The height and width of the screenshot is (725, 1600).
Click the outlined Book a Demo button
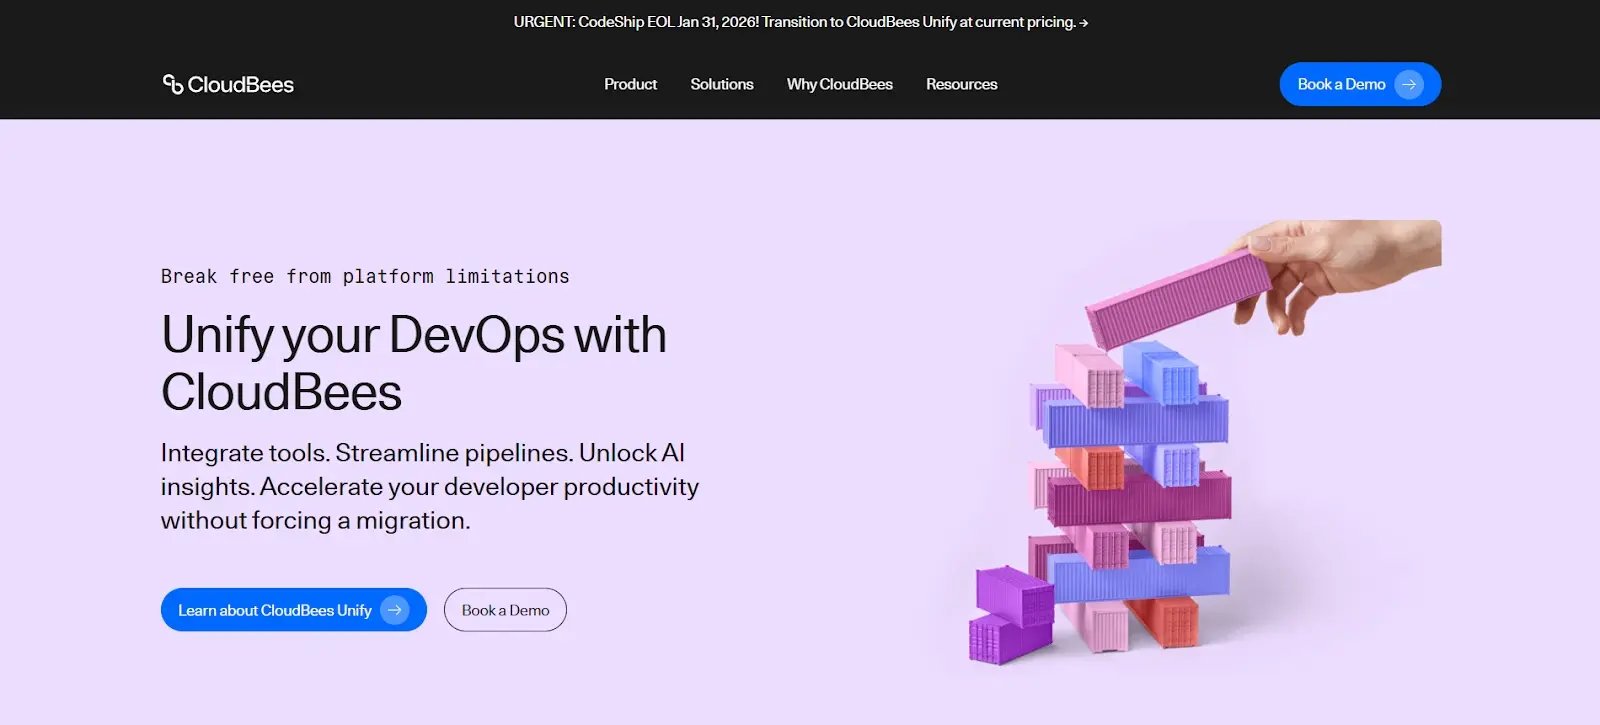click(505, 610)
